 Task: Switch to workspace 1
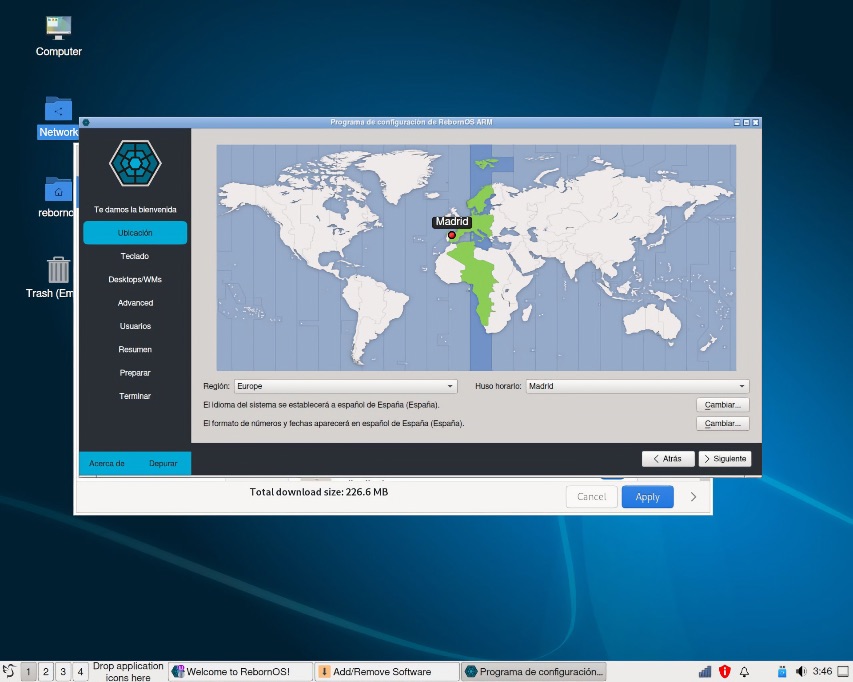(x=28, y=672)
